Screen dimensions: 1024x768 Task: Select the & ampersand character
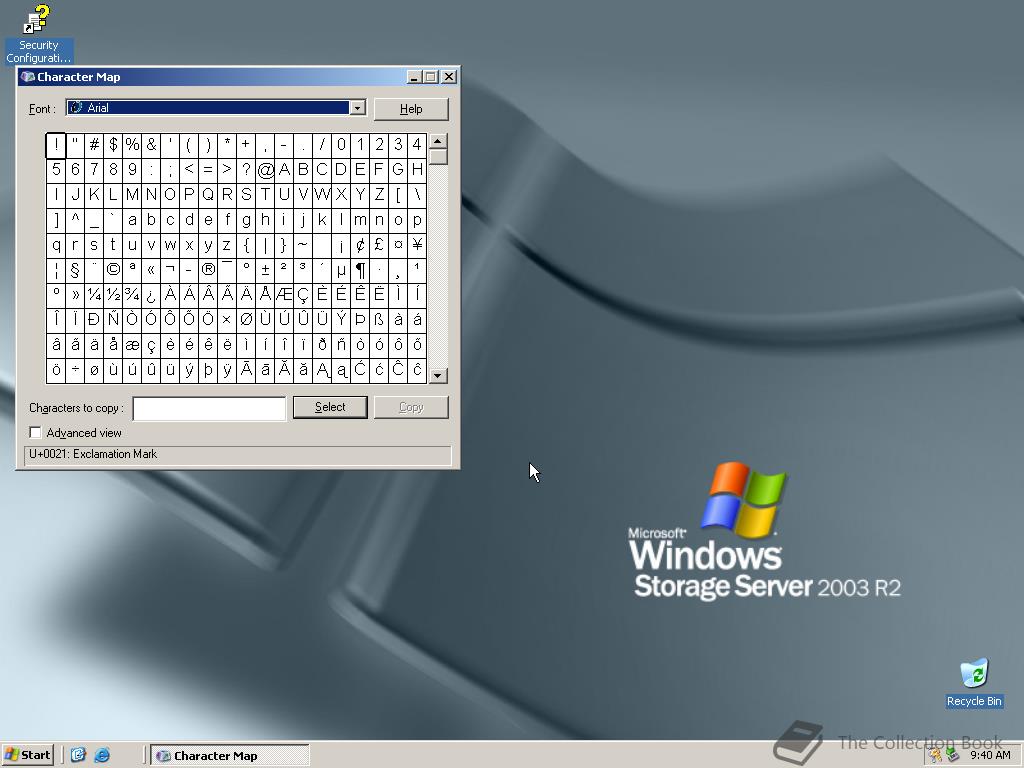click(x=152, y=144)
